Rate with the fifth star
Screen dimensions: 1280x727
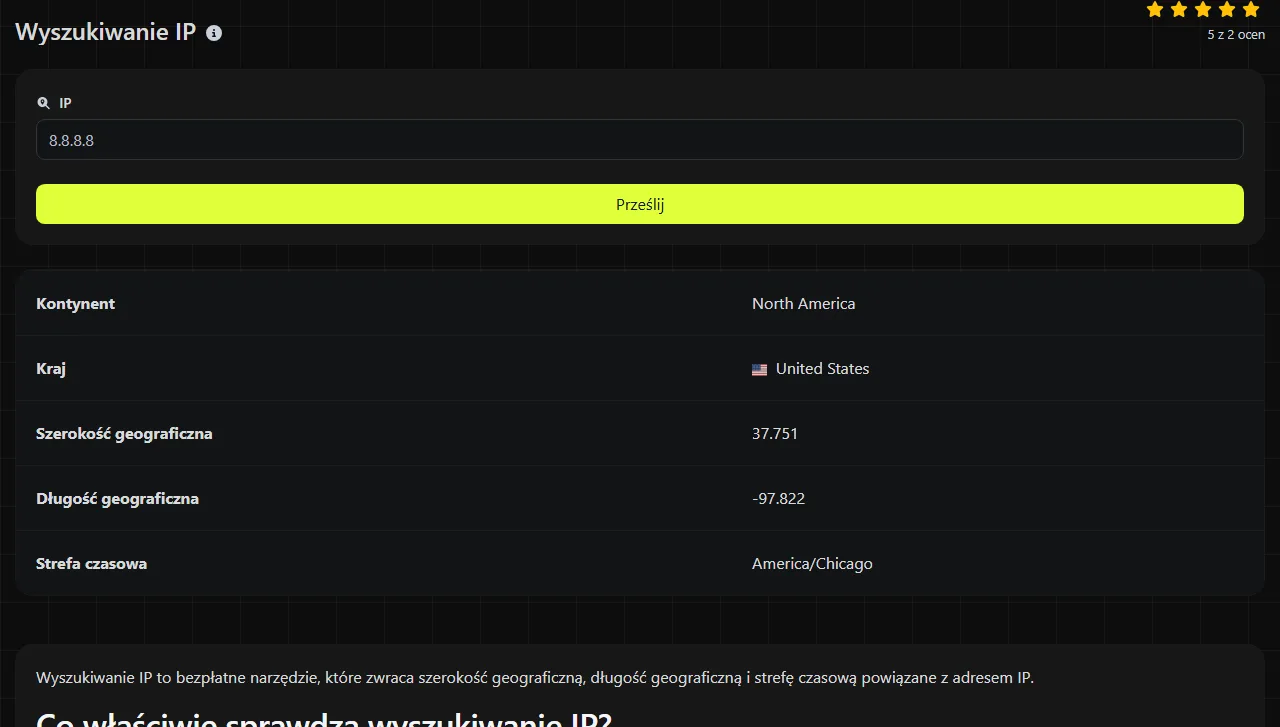click(1251, 10)
